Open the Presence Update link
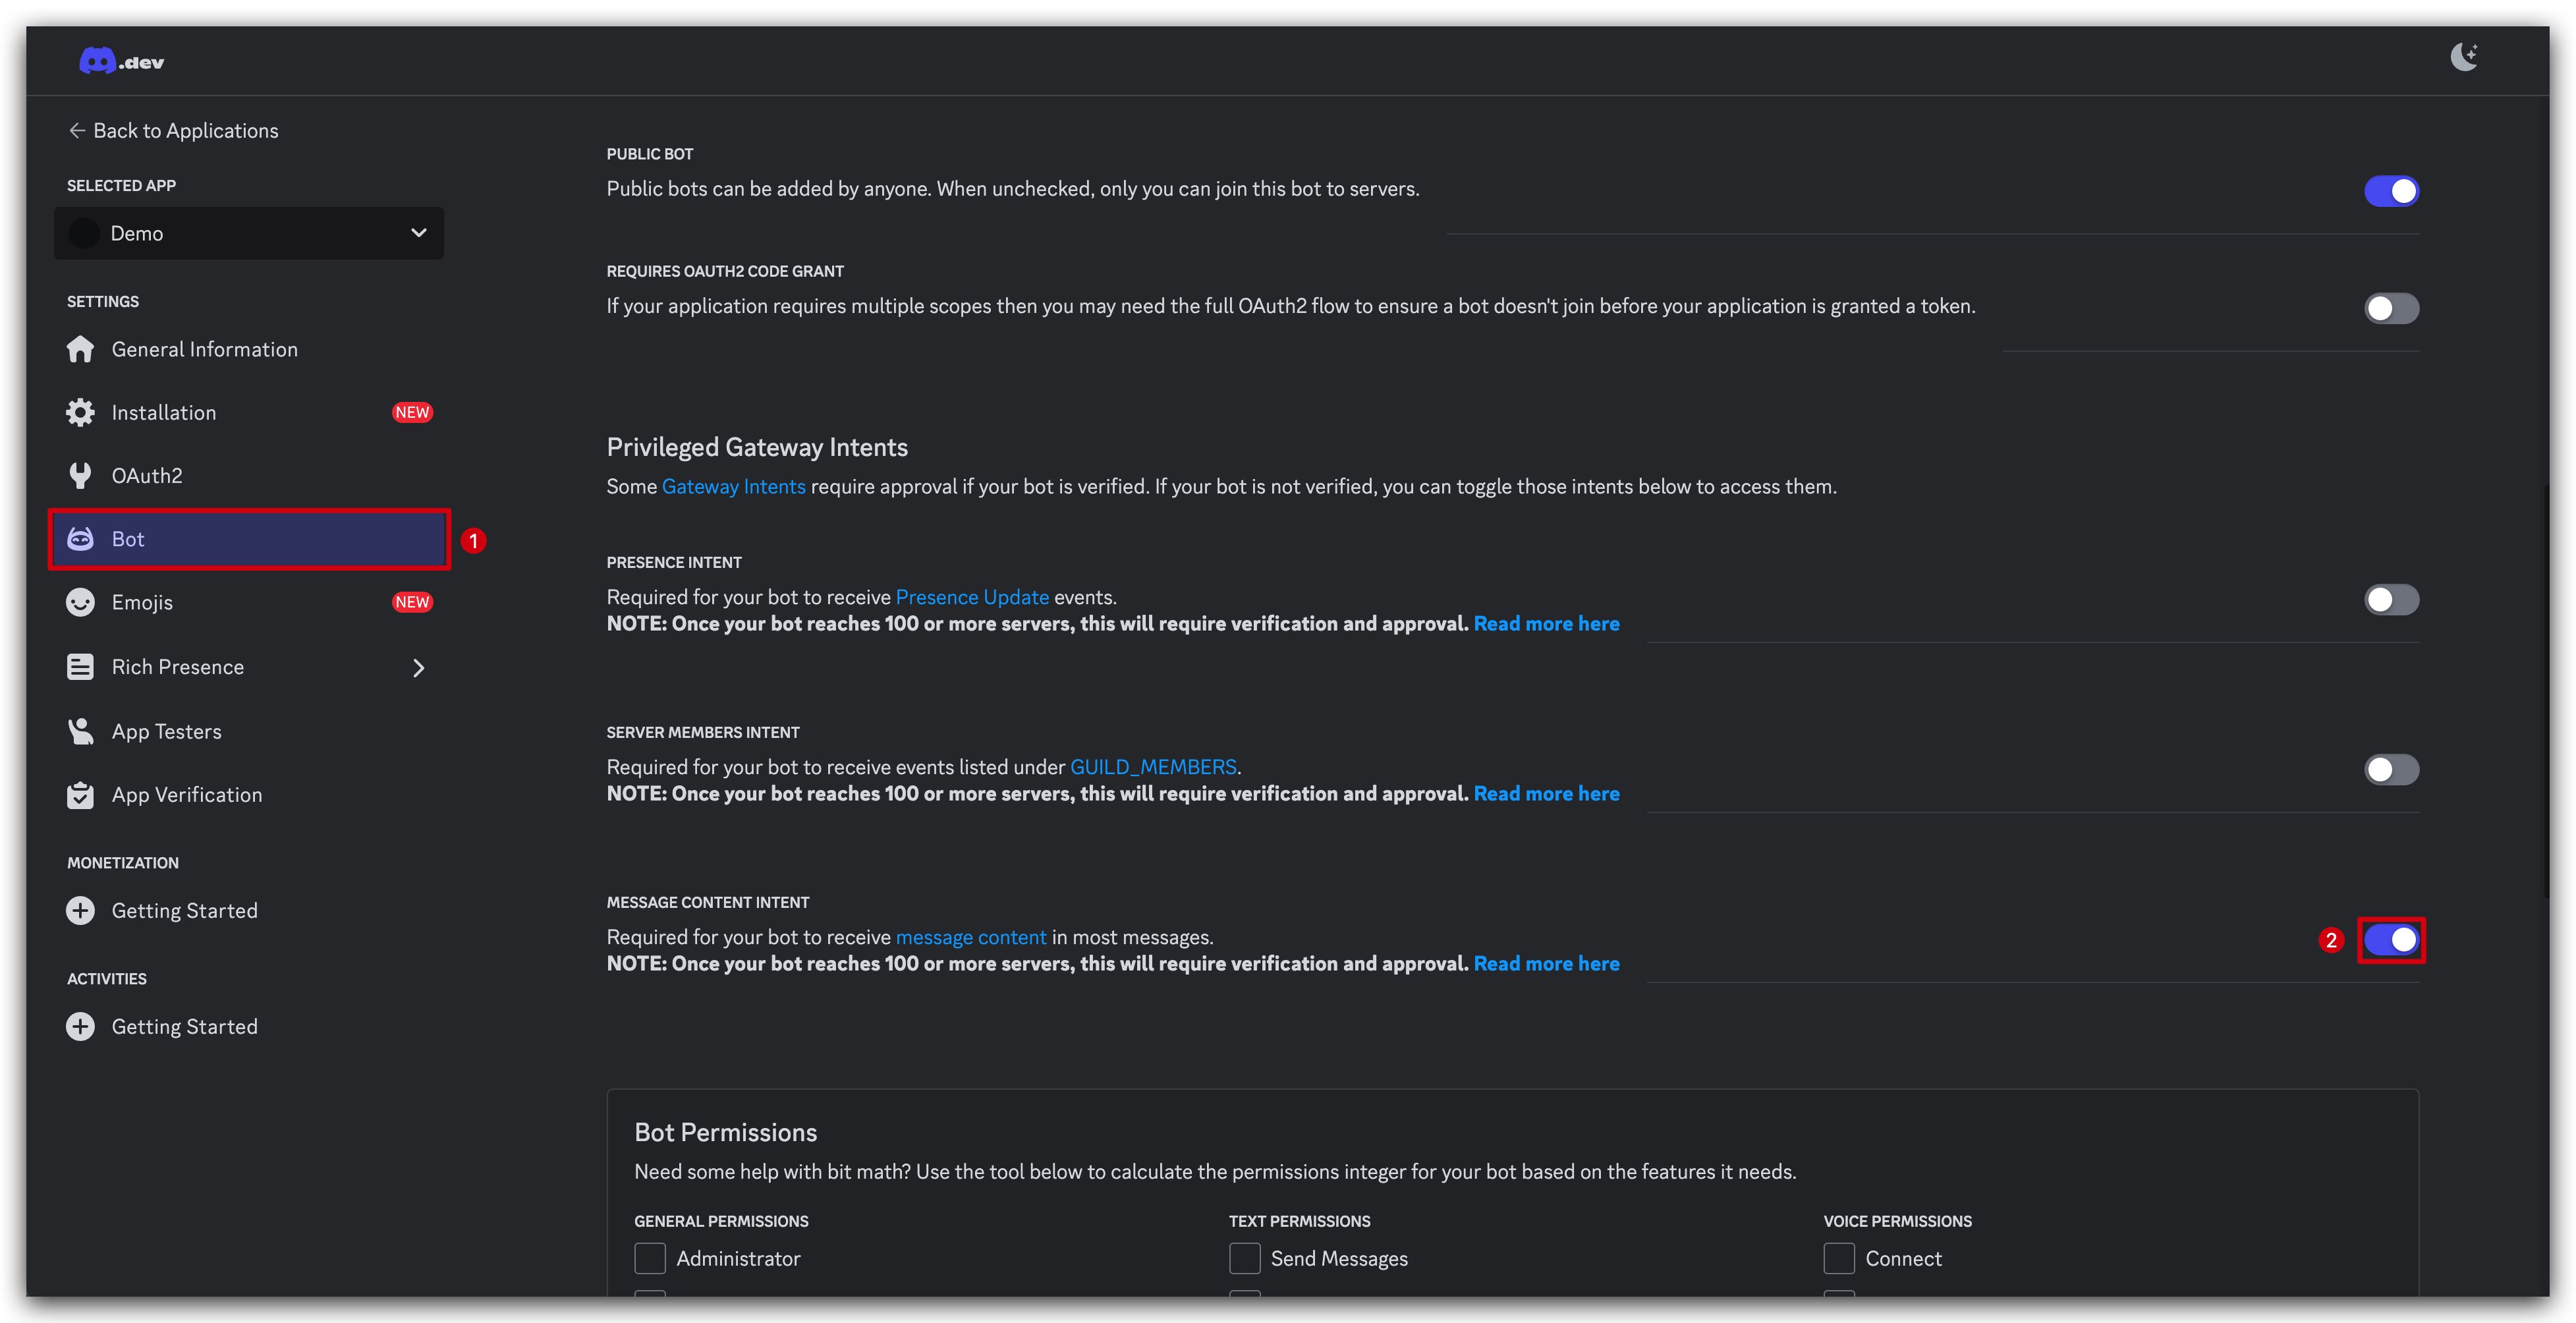 pyautogui.click(x=972, y=597)
